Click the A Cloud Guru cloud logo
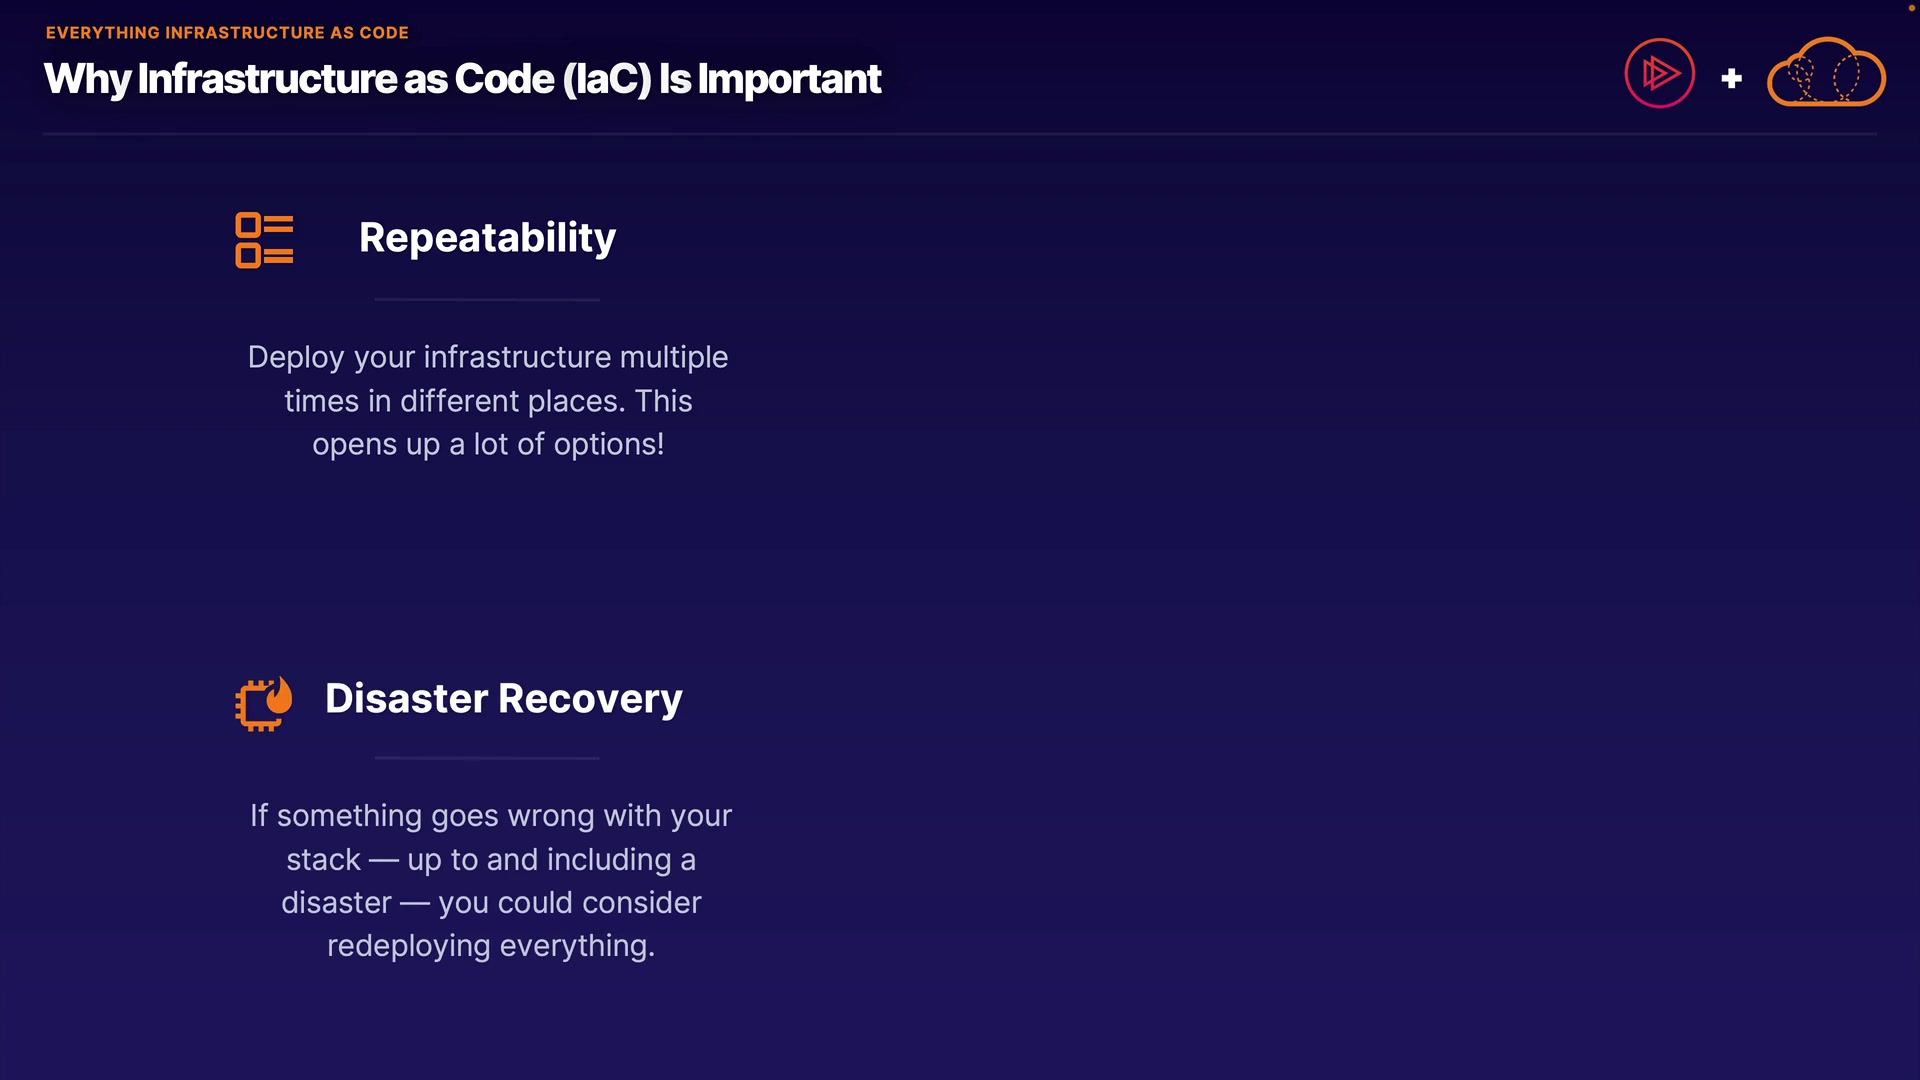This screenshot has height=1080, width=1920. coord(1826,73)
